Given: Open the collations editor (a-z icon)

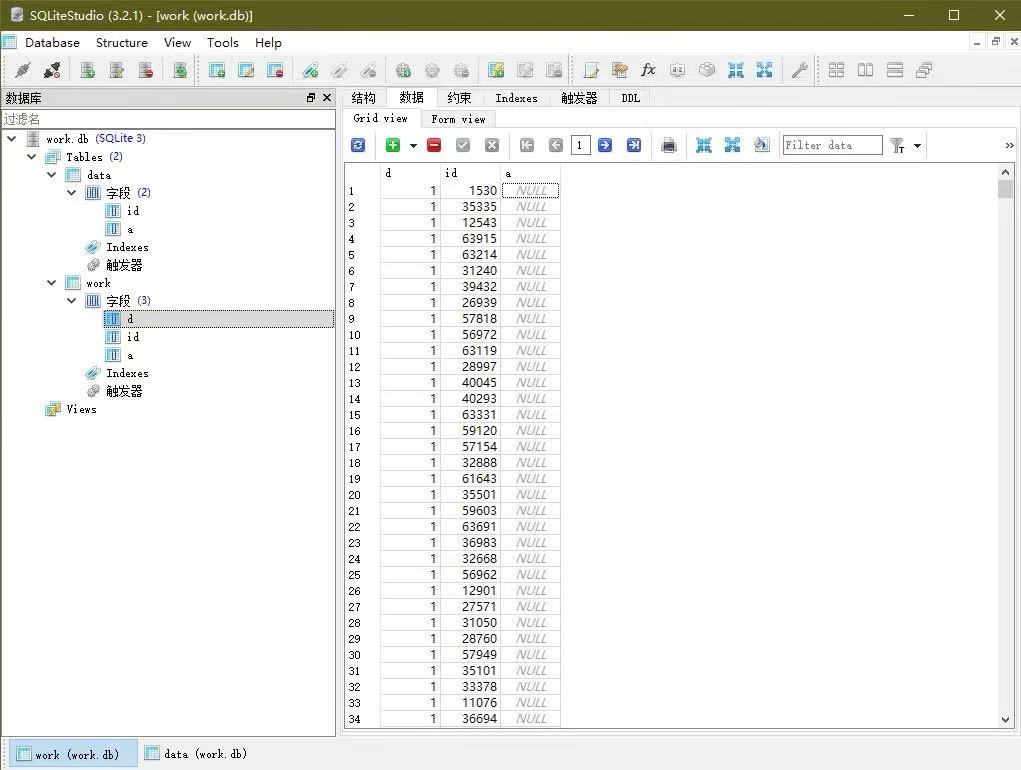Looking at the screenshot, I should pos(677,70).
